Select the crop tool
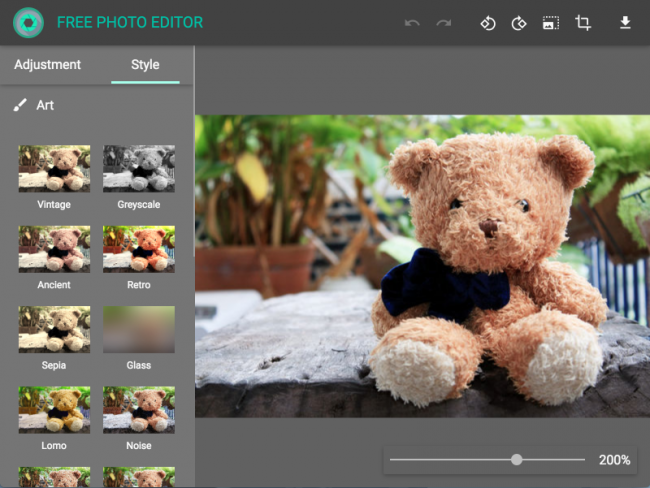Screen dimensions: 650x488 coord(583,22)
